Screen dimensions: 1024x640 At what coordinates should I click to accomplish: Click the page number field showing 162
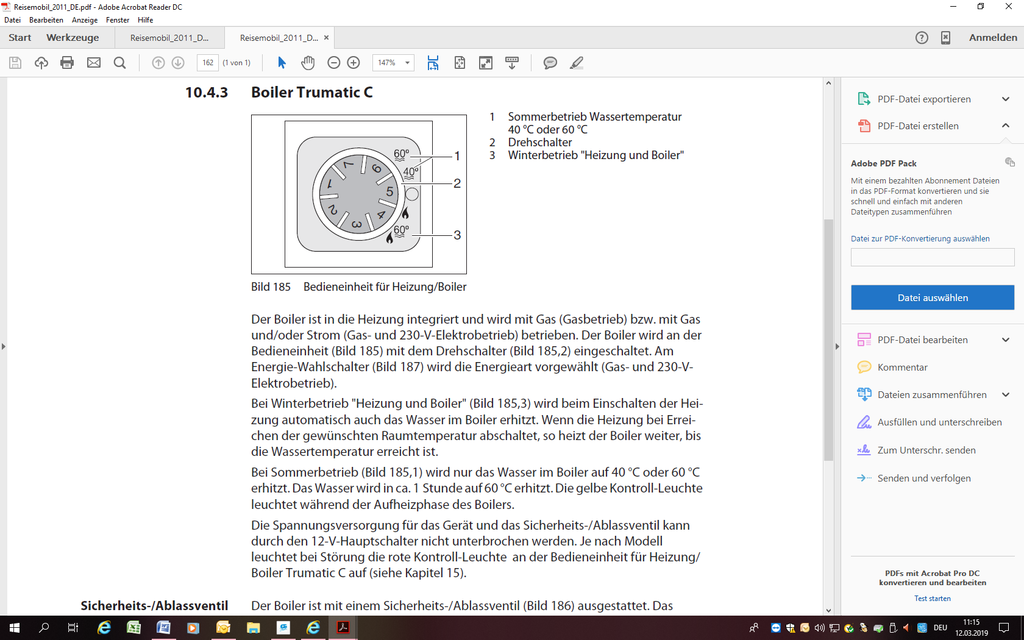pos(208,63)
